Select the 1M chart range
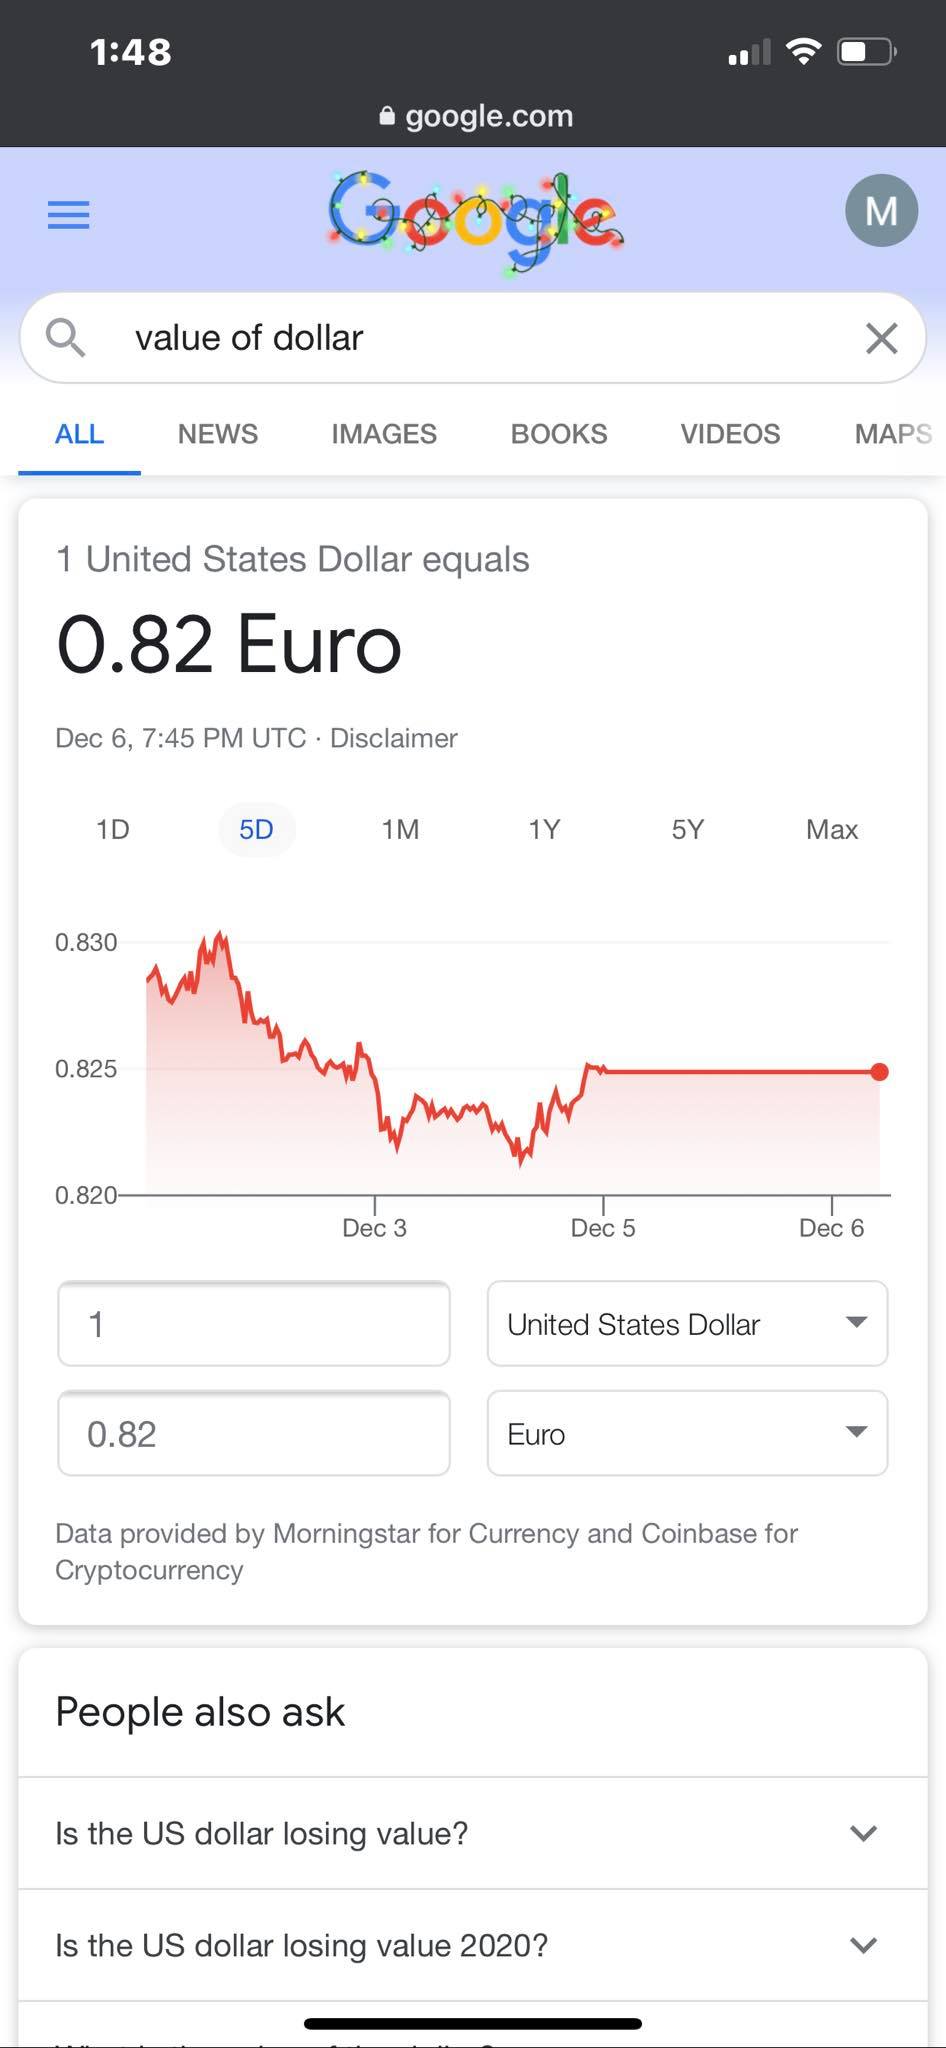The height and width of the screenshot is (2048, 946). [x=400, y=829]
